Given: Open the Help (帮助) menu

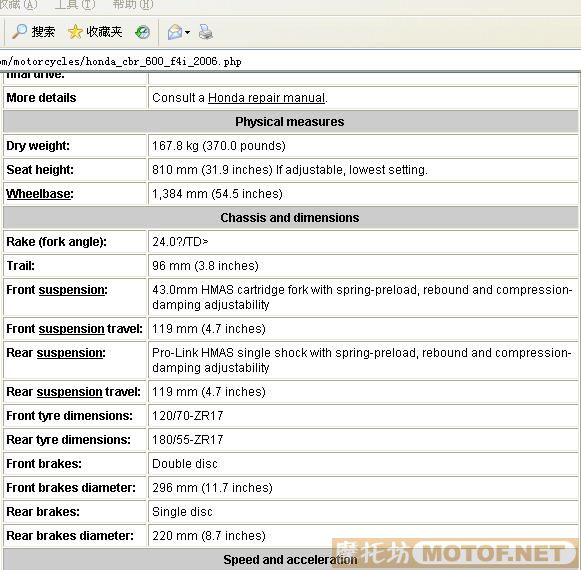Looking at the screenshot, I should coord(133,4).
